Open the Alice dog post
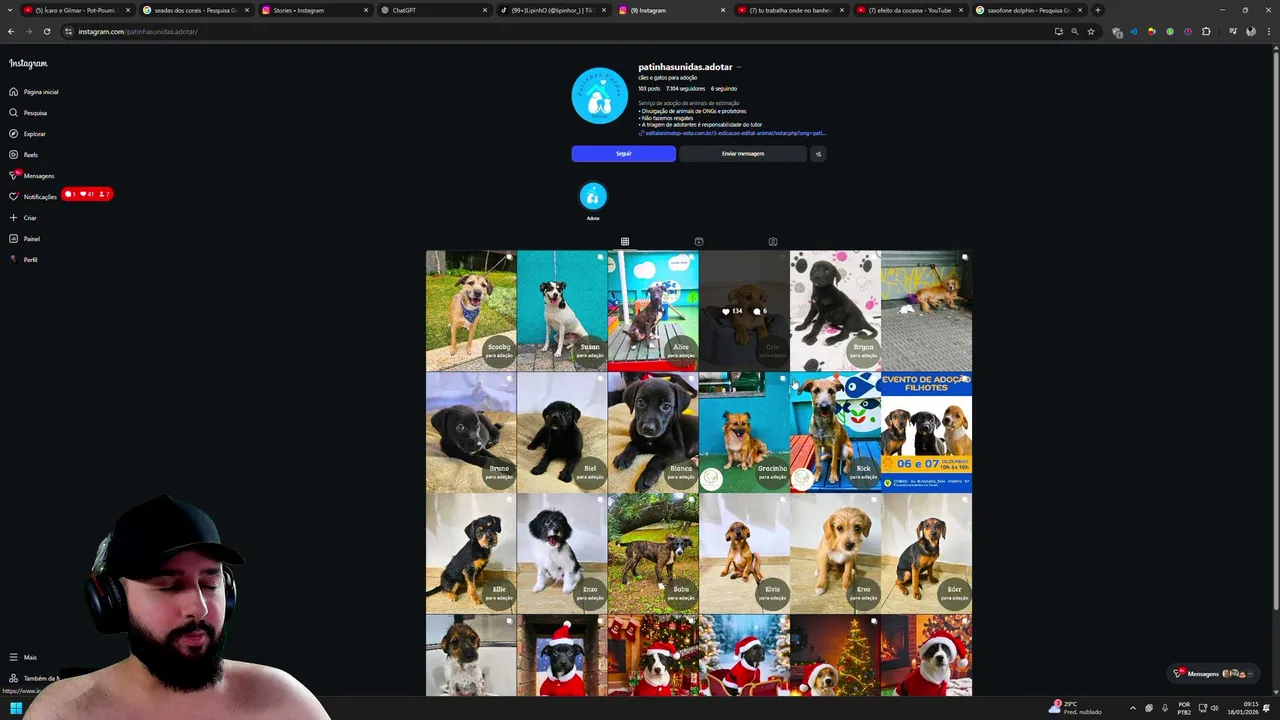This screenshot has width=1280, height=720. tap(653, 311)
